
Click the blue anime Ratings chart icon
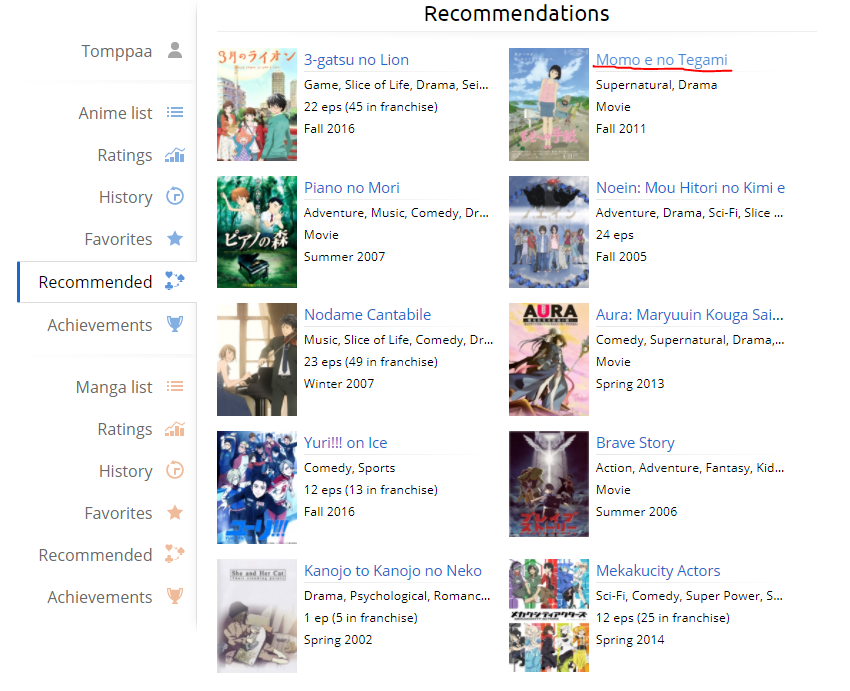point(175,155)
